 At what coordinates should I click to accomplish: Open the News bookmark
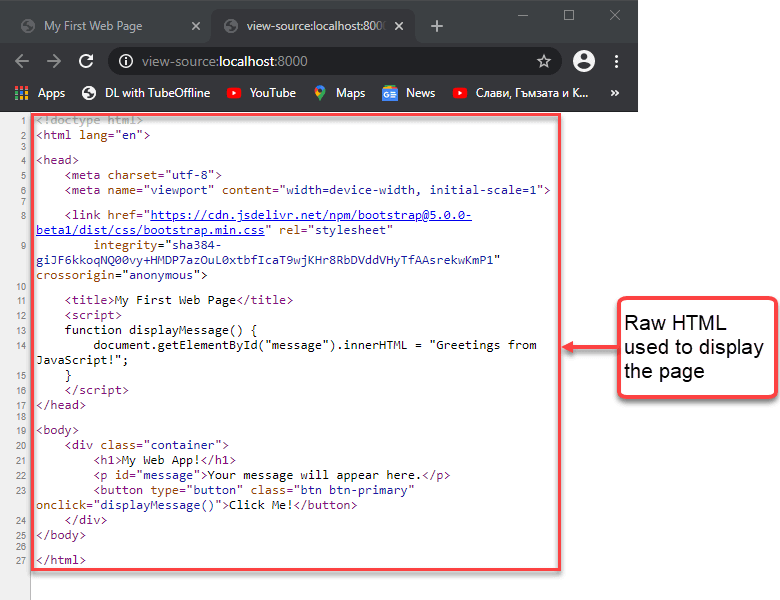click(408, 93)
